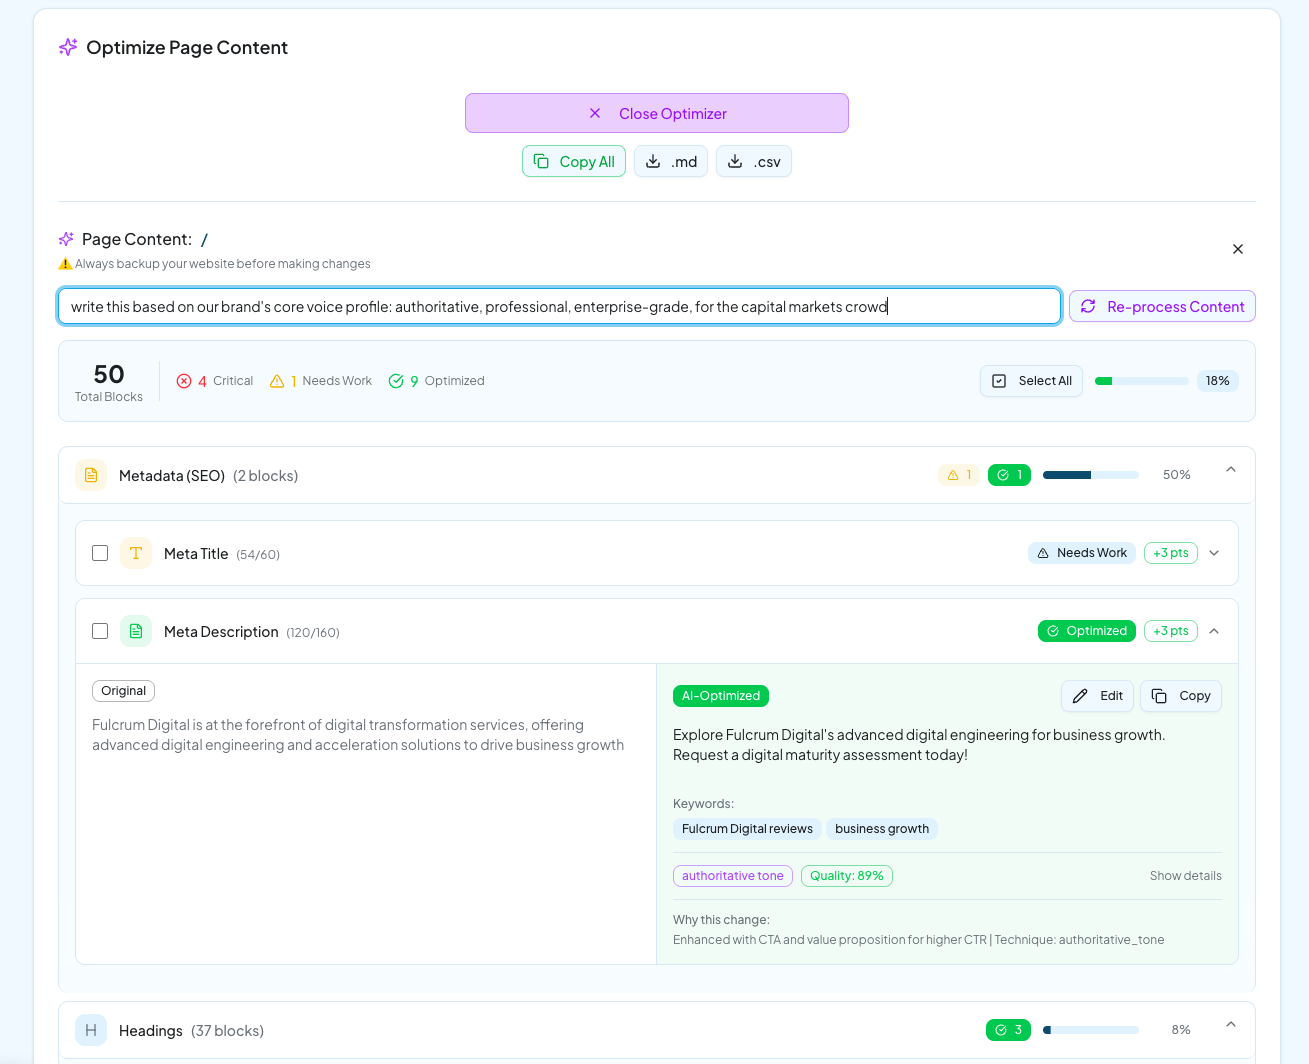Click the Metadata (SEO) document icon
Screen dimensions: 1309x1064
[x=91, y=475]
